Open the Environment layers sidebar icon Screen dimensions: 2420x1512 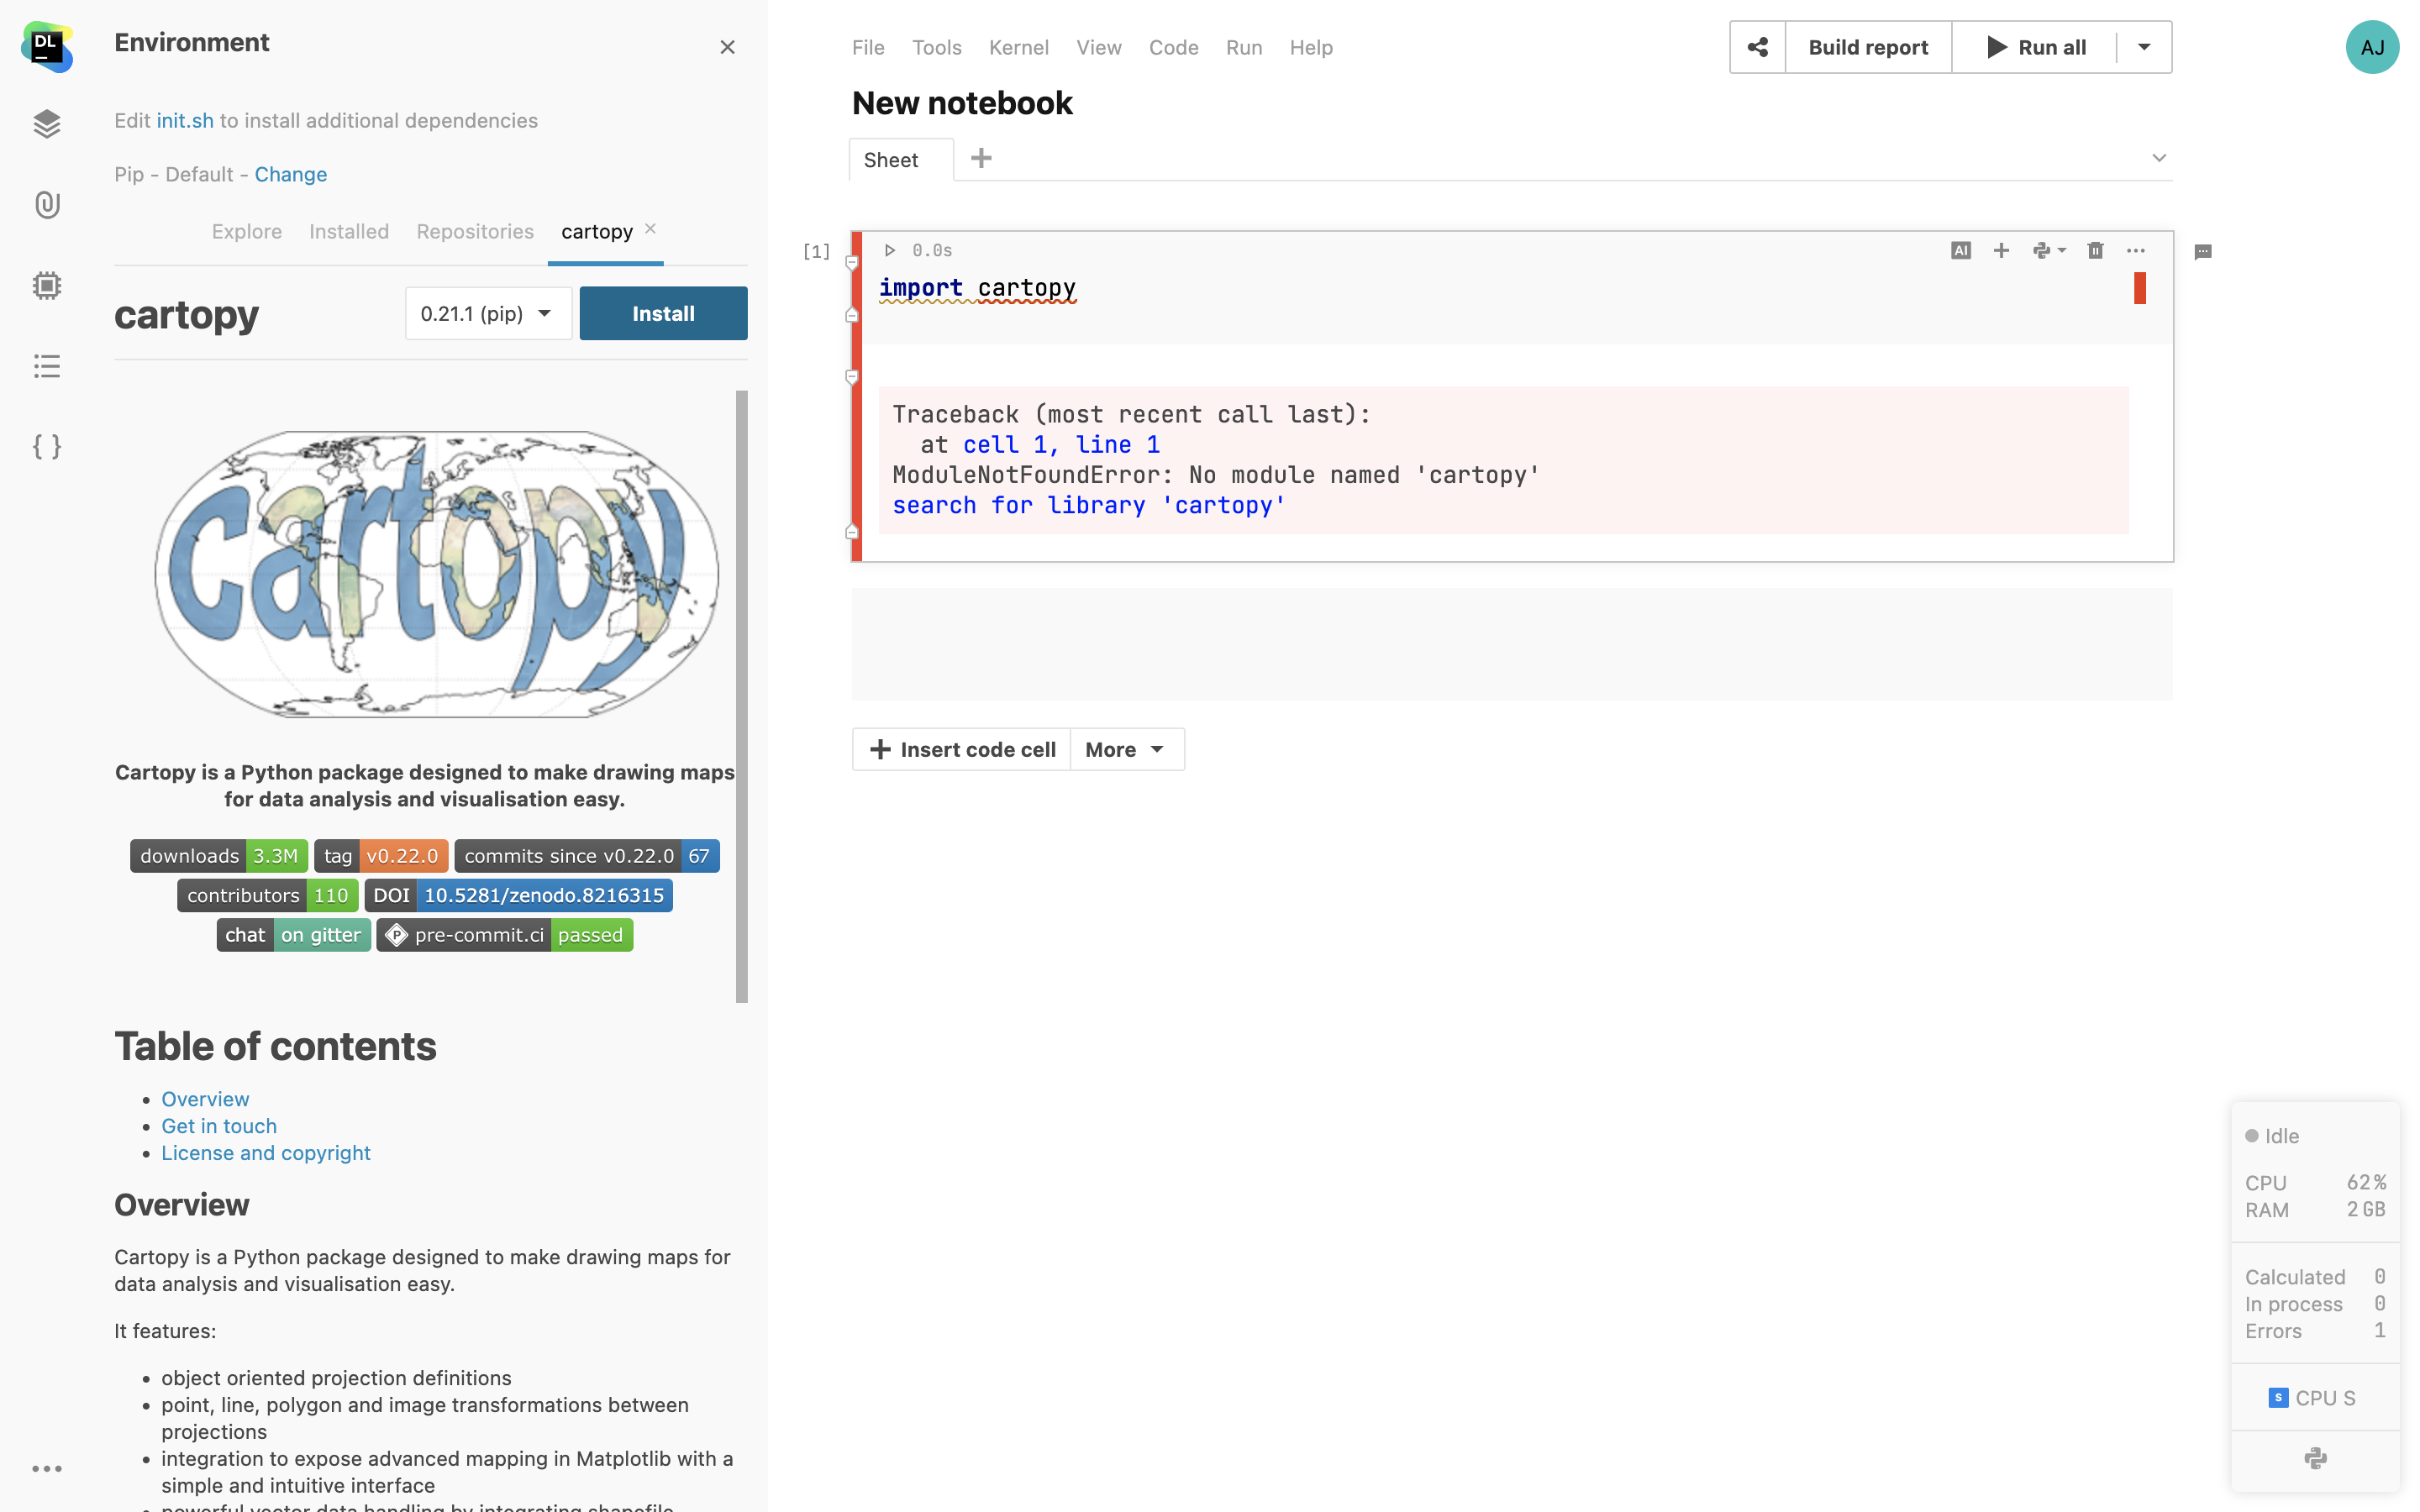(x=47, y=124)
